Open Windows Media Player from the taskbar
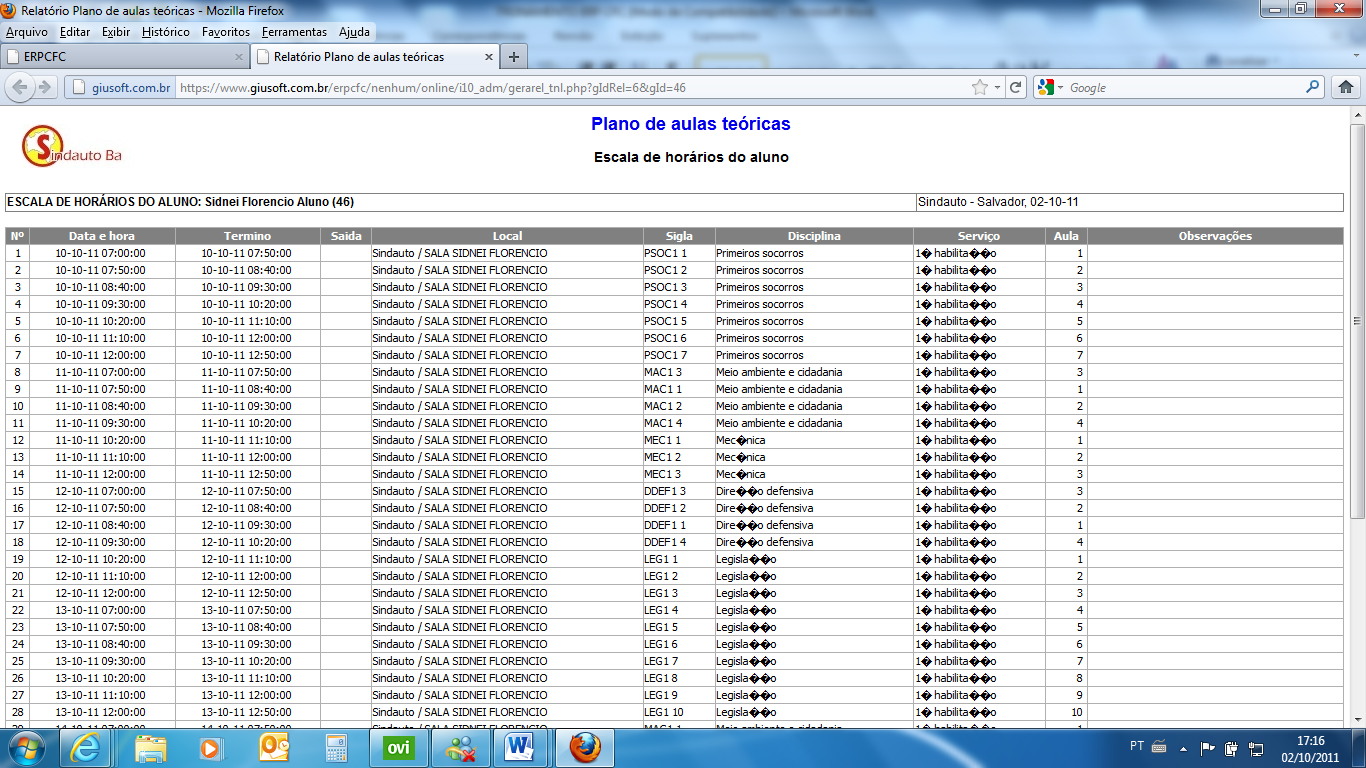Image resolution: width=1366 pixels, height=768 pixels. 210,747
